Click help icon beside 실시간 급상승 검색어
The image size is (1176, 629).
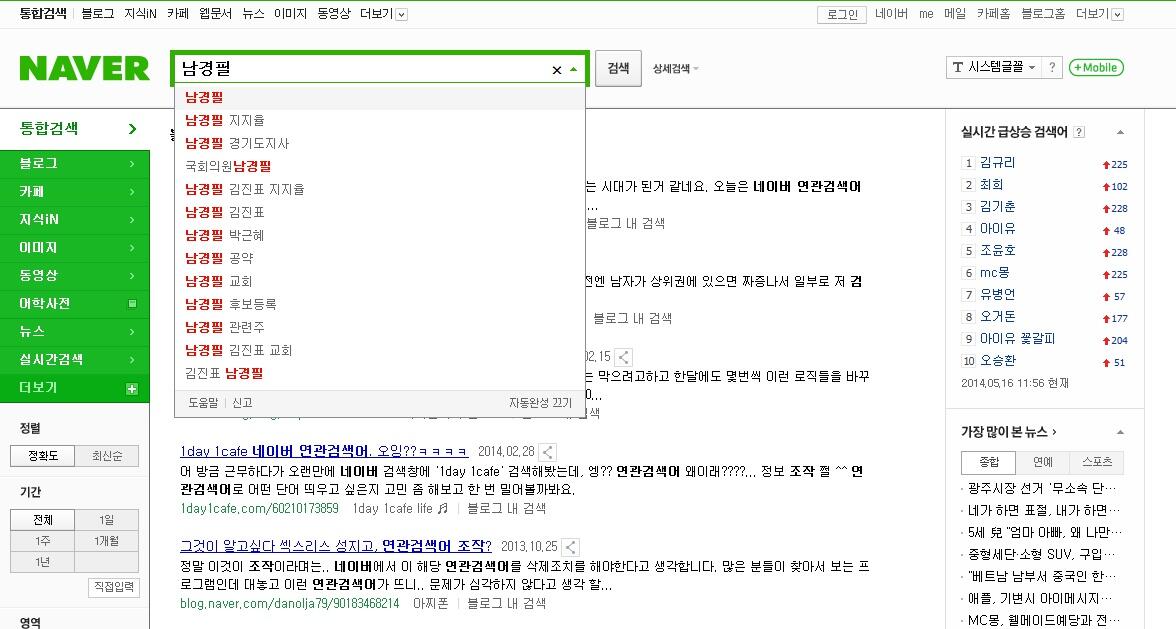[1079, 132]
